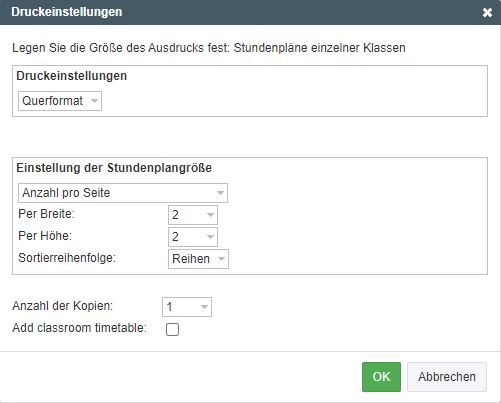
Task: Click the Per Breite dropdown arrow icon
Action: 210,215
